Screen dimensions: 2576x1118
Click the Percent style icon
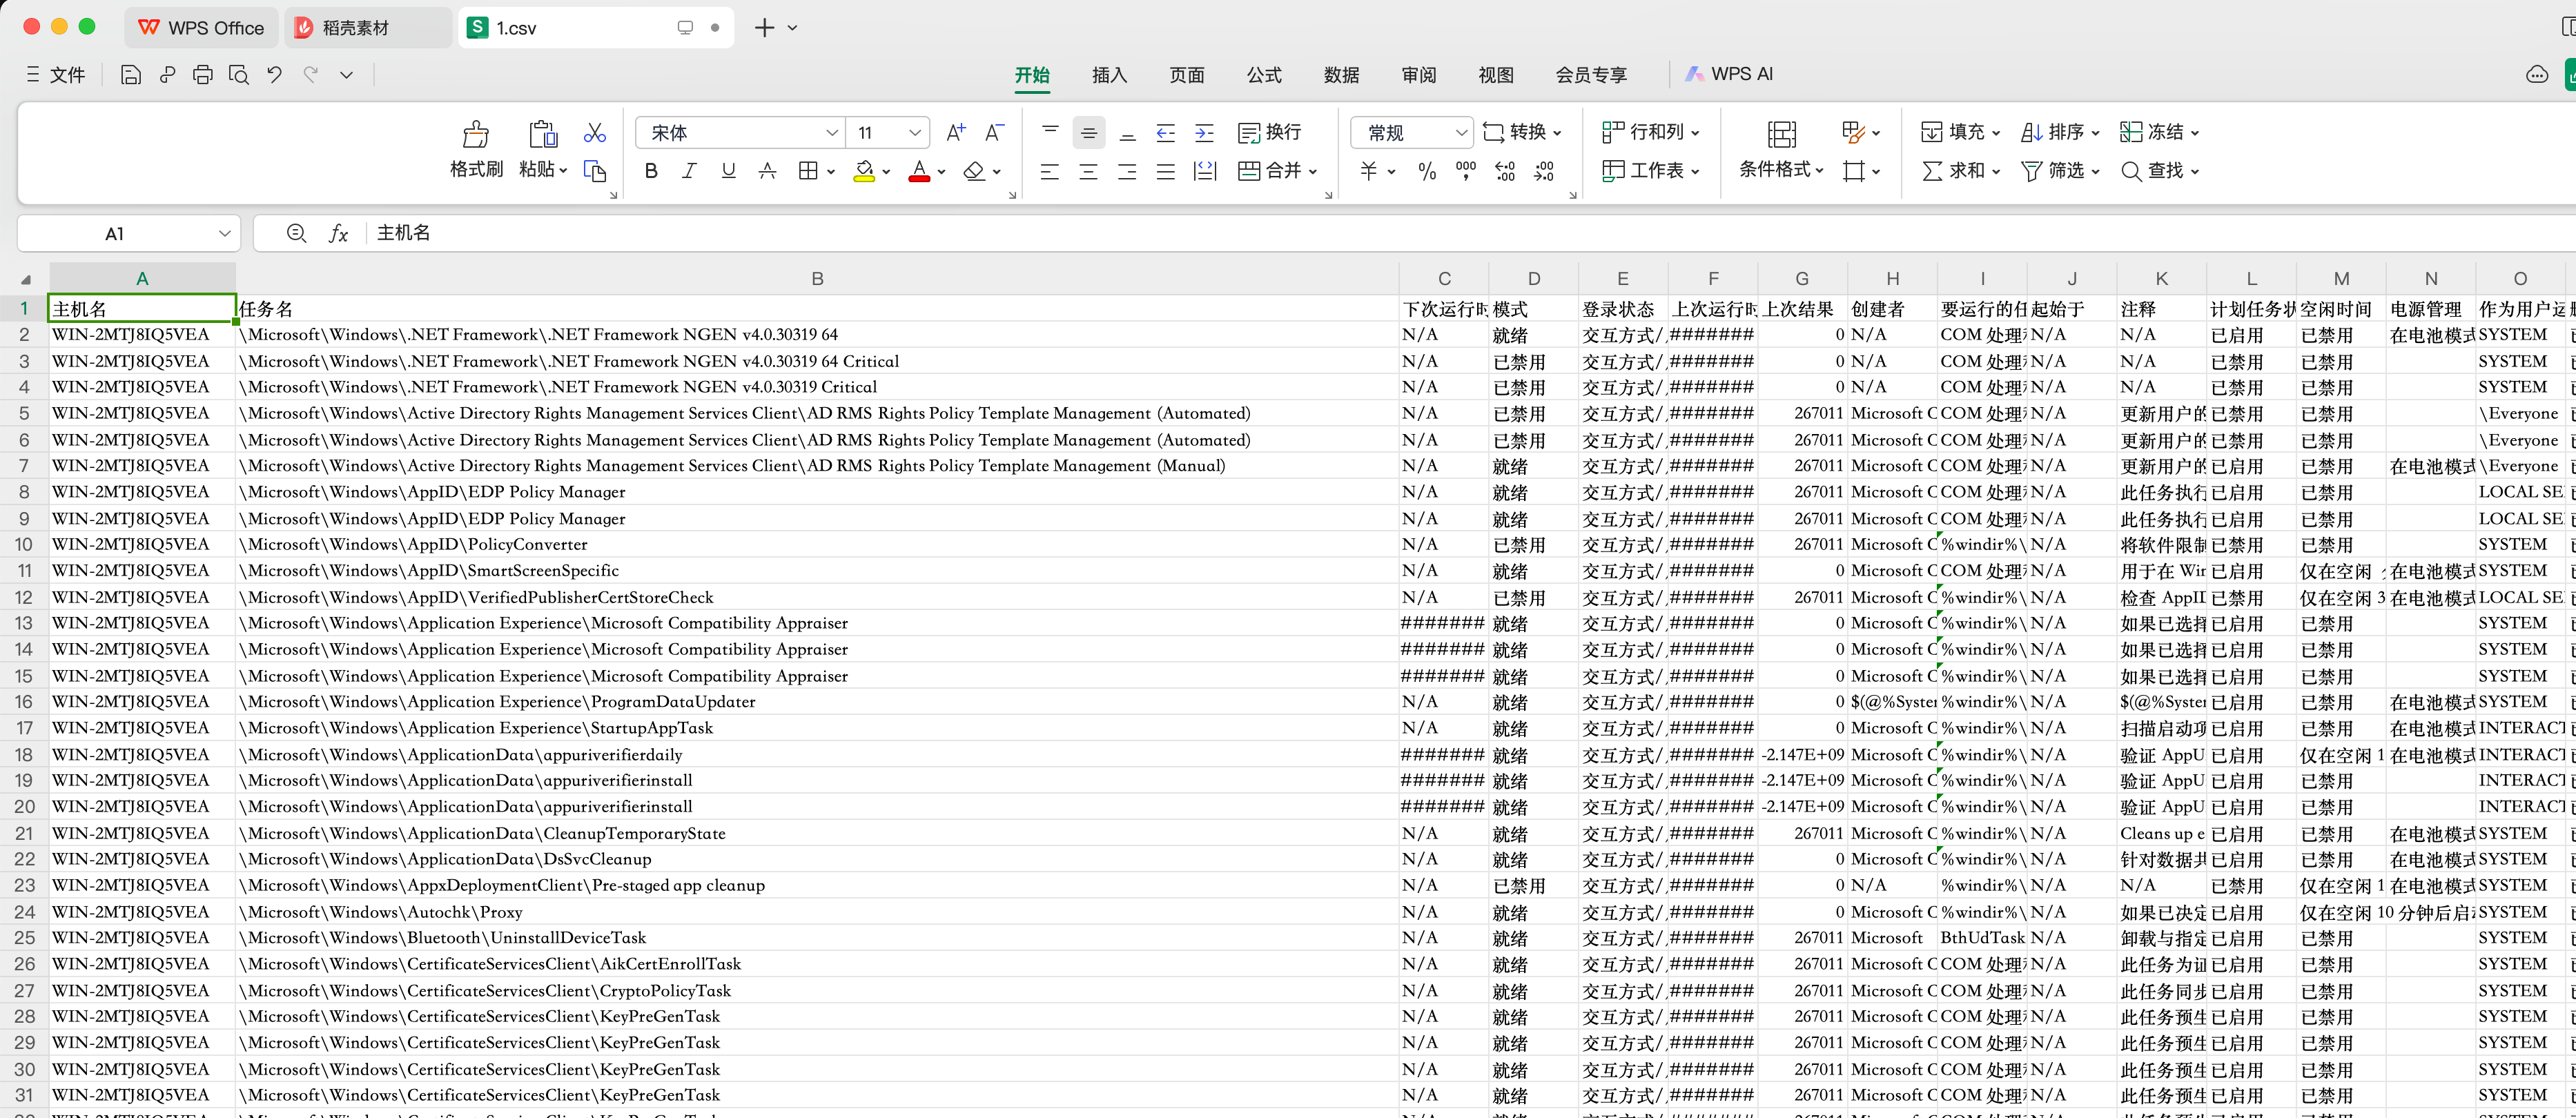1427,171
